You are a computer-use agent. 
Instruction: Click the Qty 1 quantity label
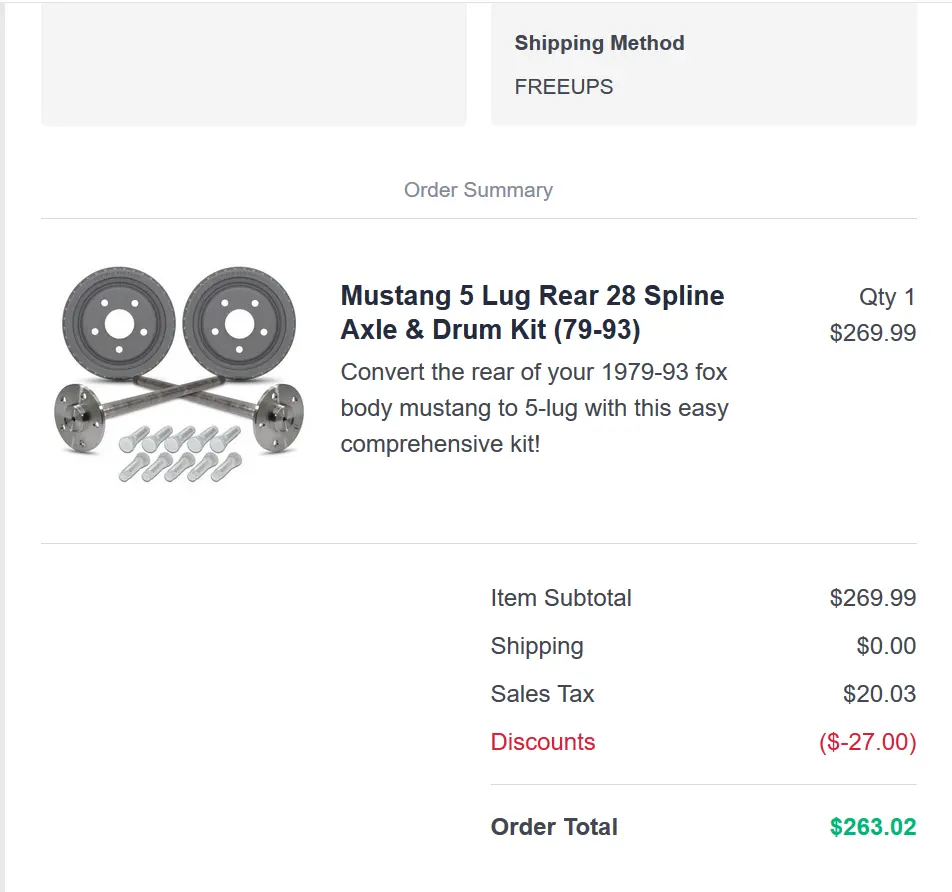(x=886, y=297)
